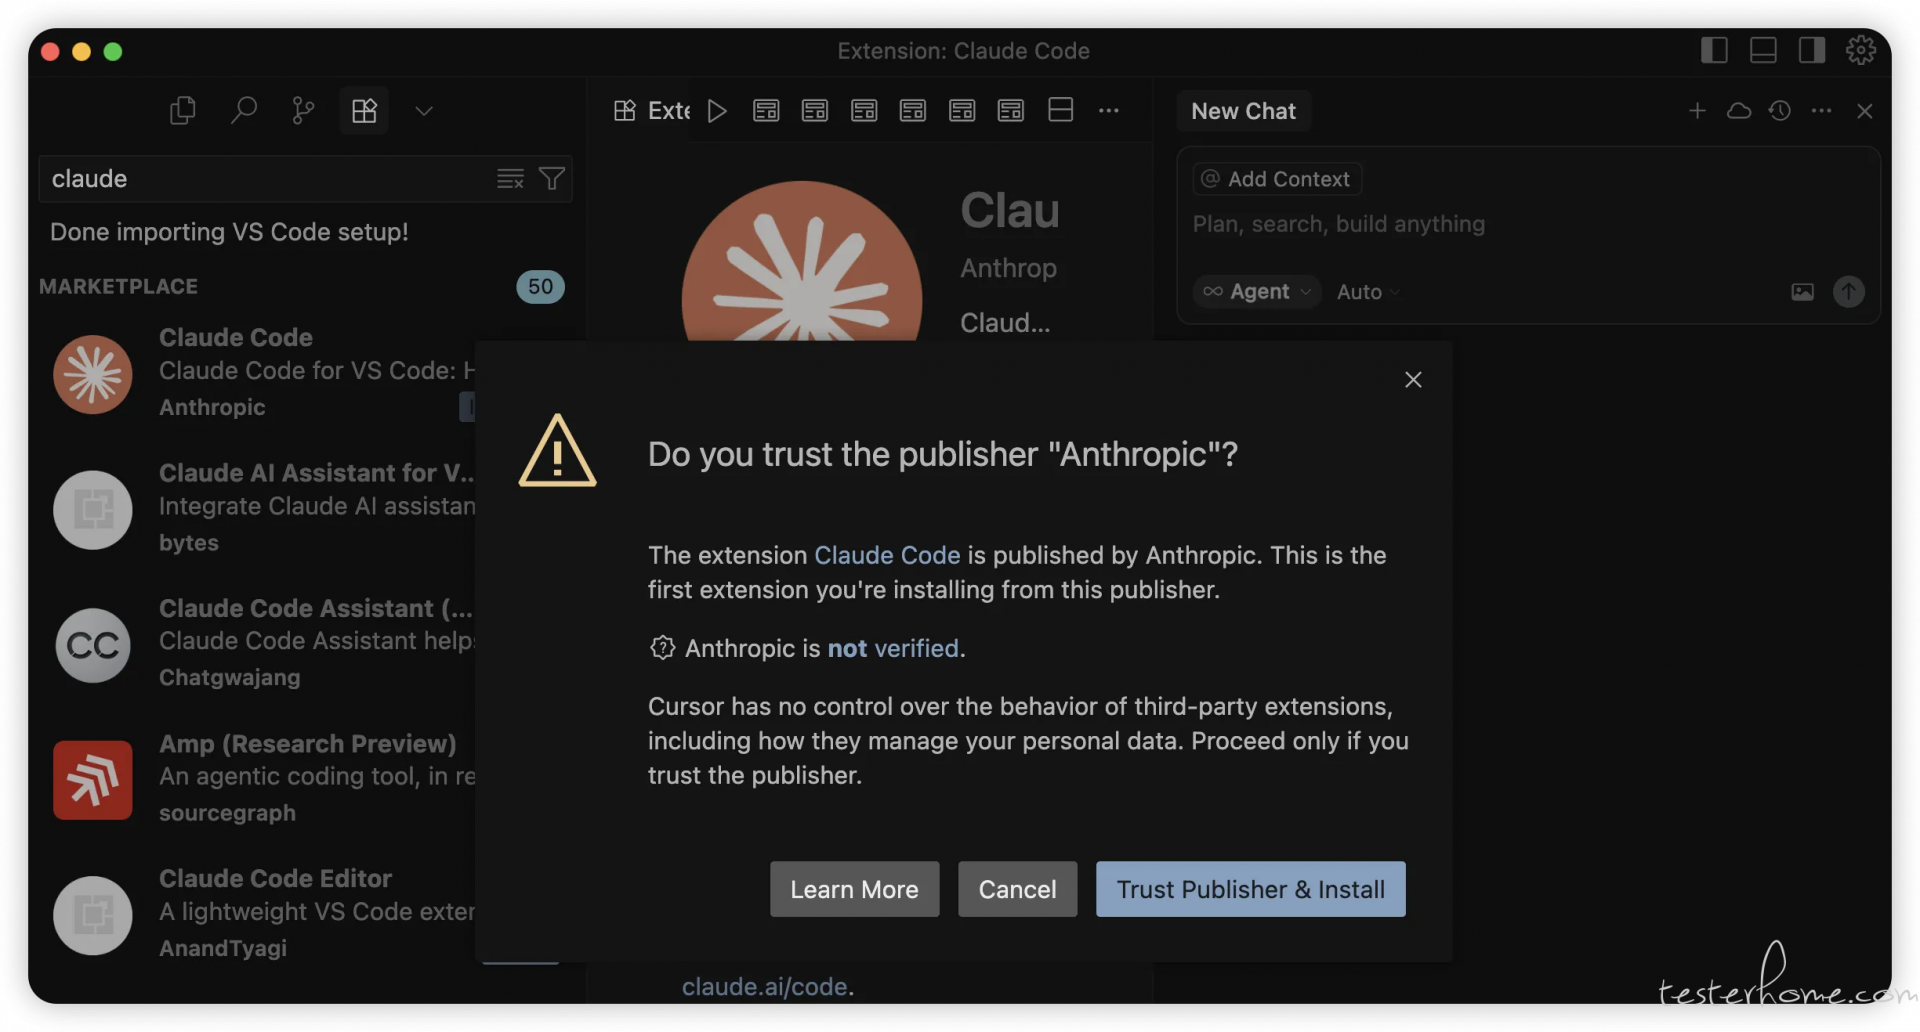Click the Claude Code starburst thumbnail
This screenshot has height=1032, width=1920.
coord(93,375)
